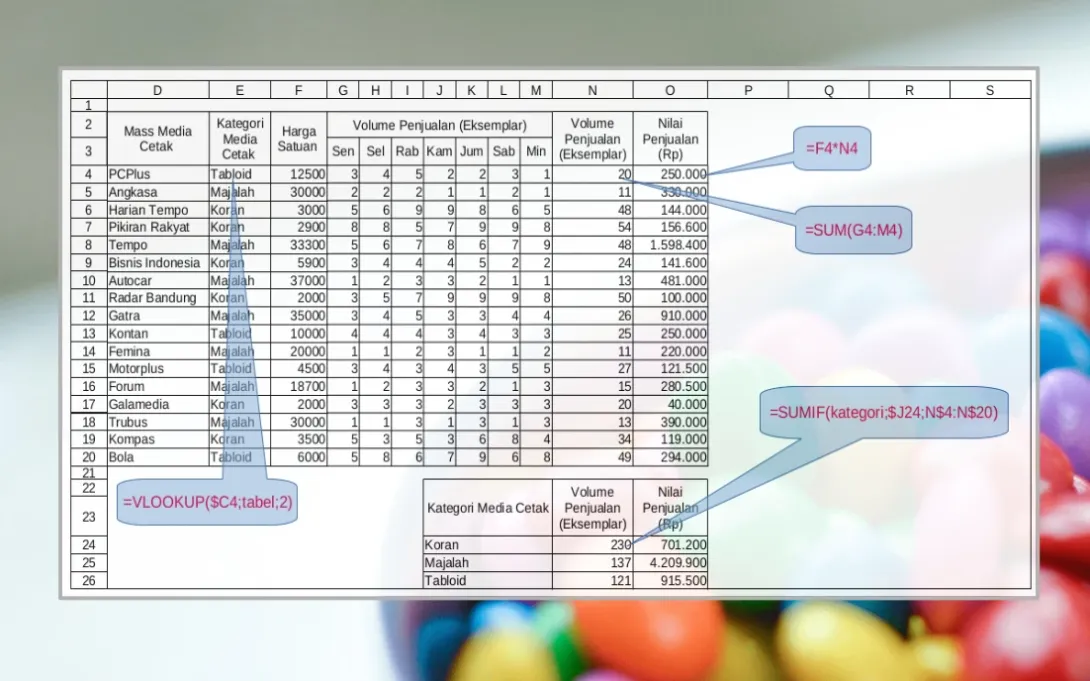Select the Pikiran Rakyat cell
Image resolution: width=1090 pixels, height=681 pixels.
(158, 227)
